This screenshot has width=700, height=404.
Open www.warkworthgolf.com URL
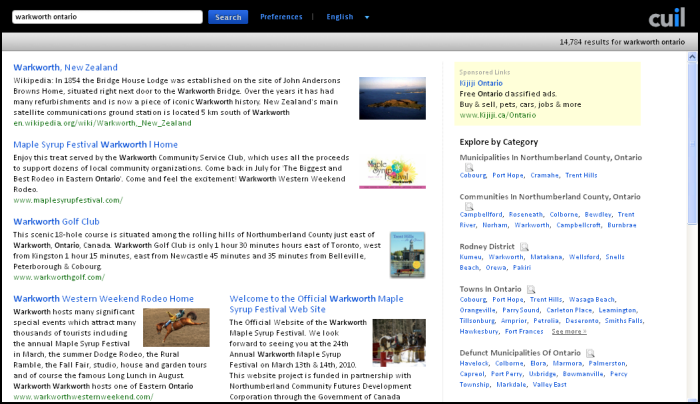59,277
